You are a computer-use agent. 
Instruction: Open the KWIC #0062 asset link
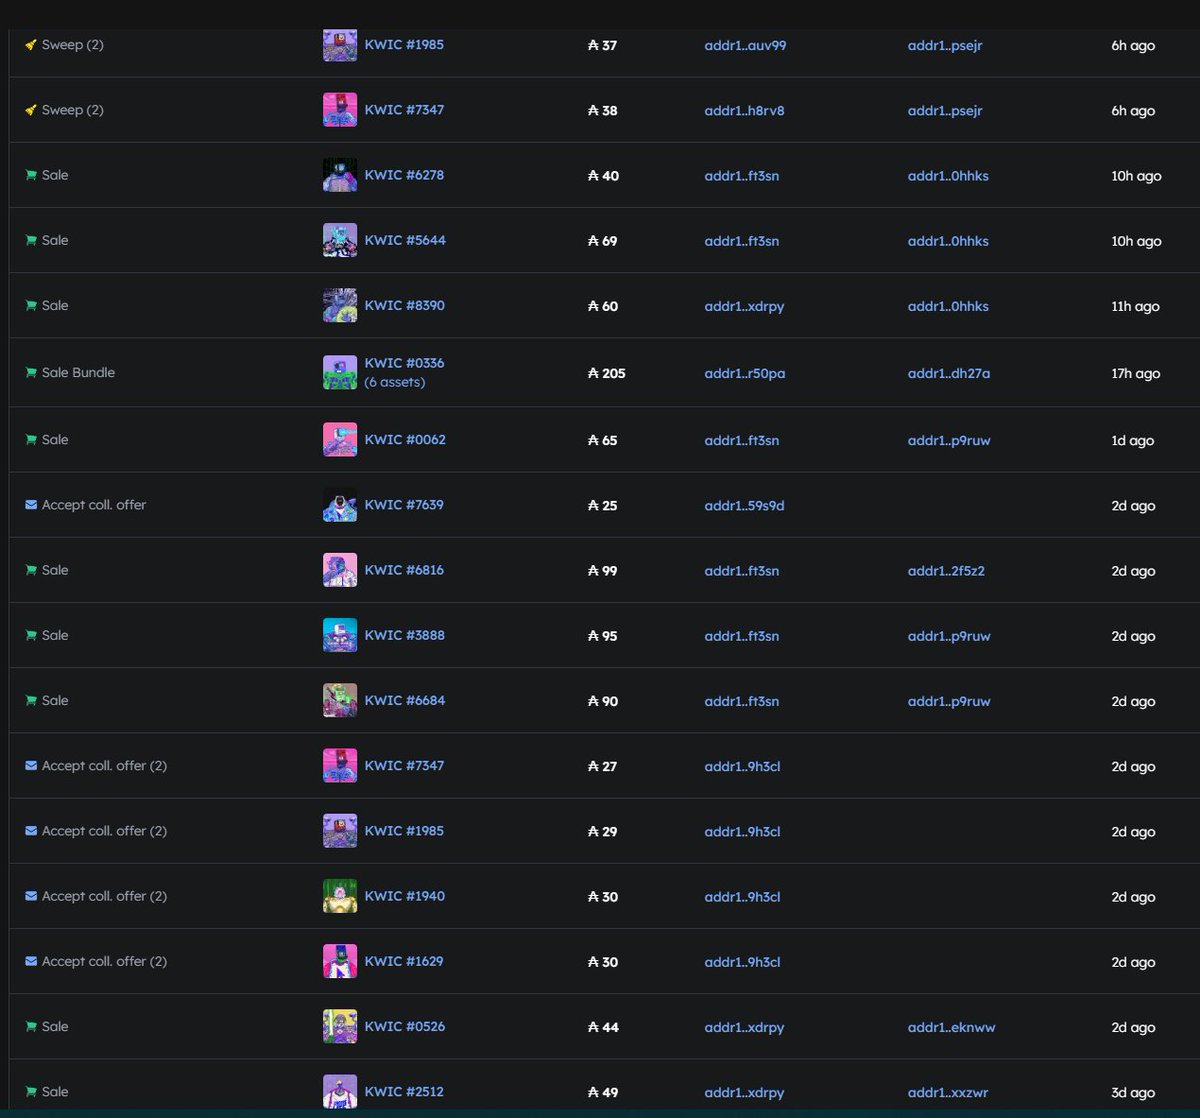405,440
